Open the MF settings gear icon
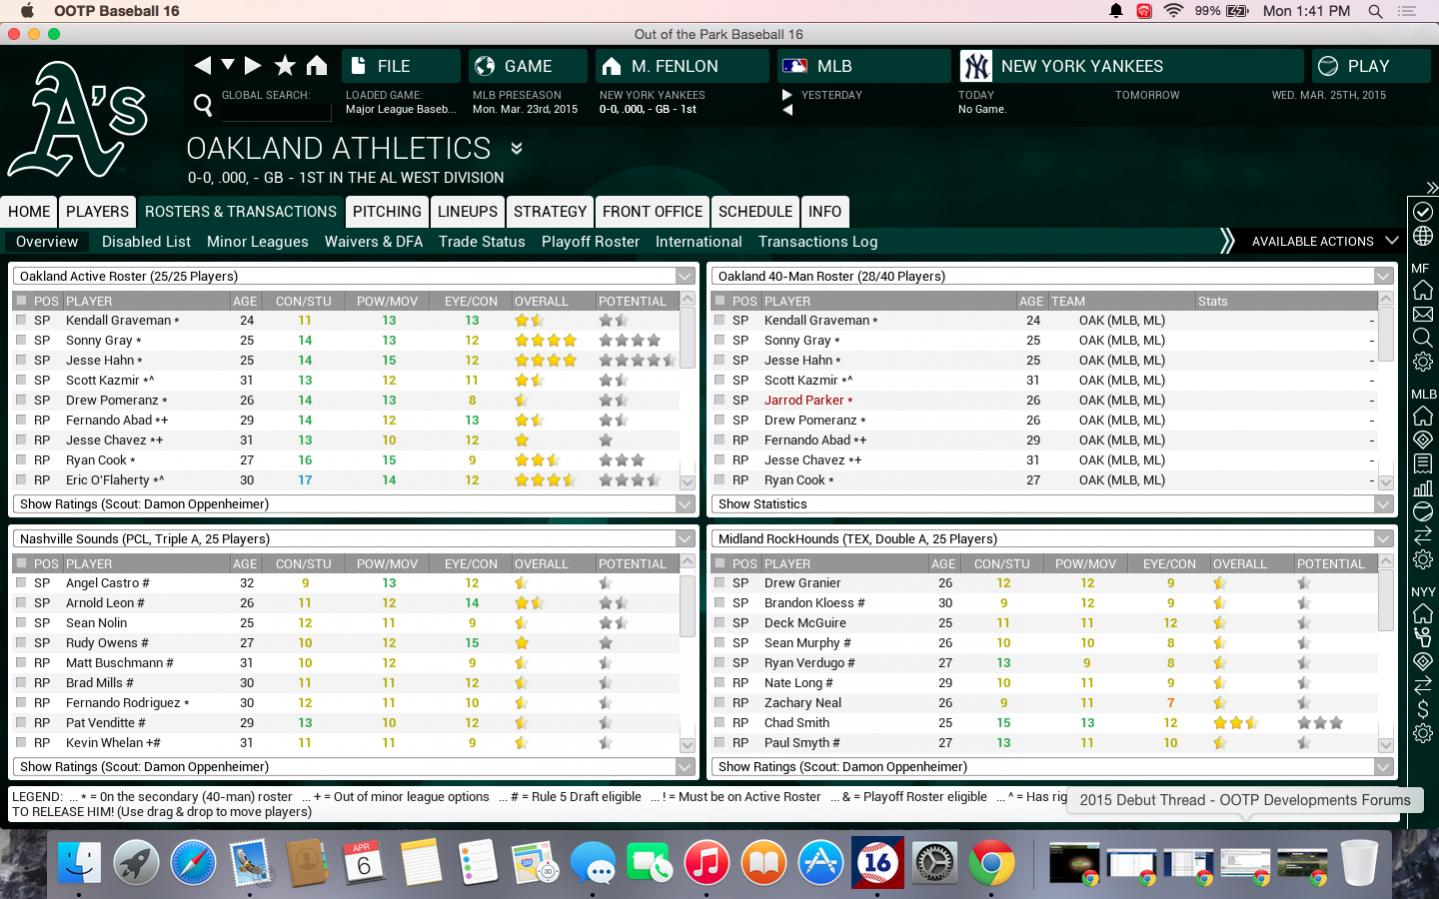 pos(1422,362)
